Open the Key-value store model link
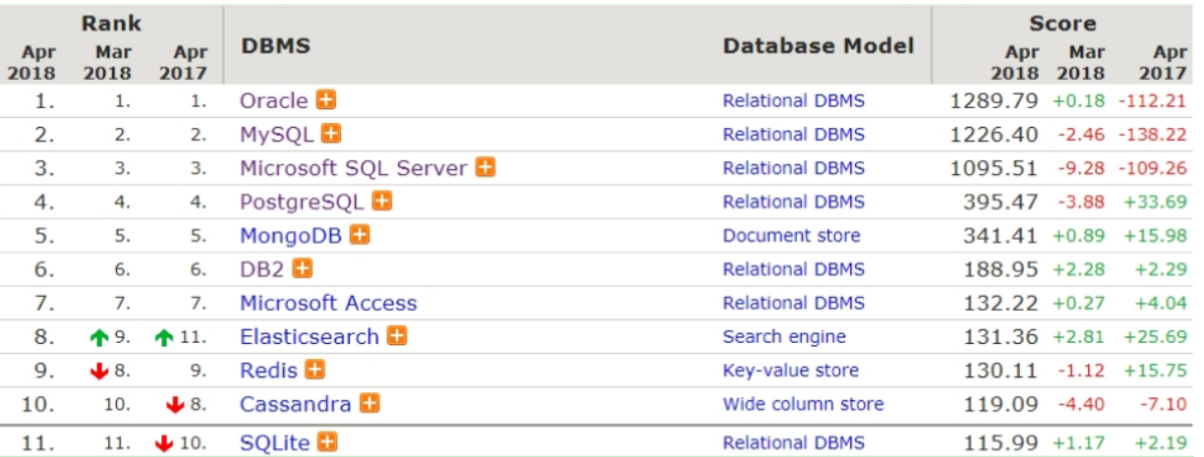The width and height of the screenshot is (1204, 457). coord(791,371)
